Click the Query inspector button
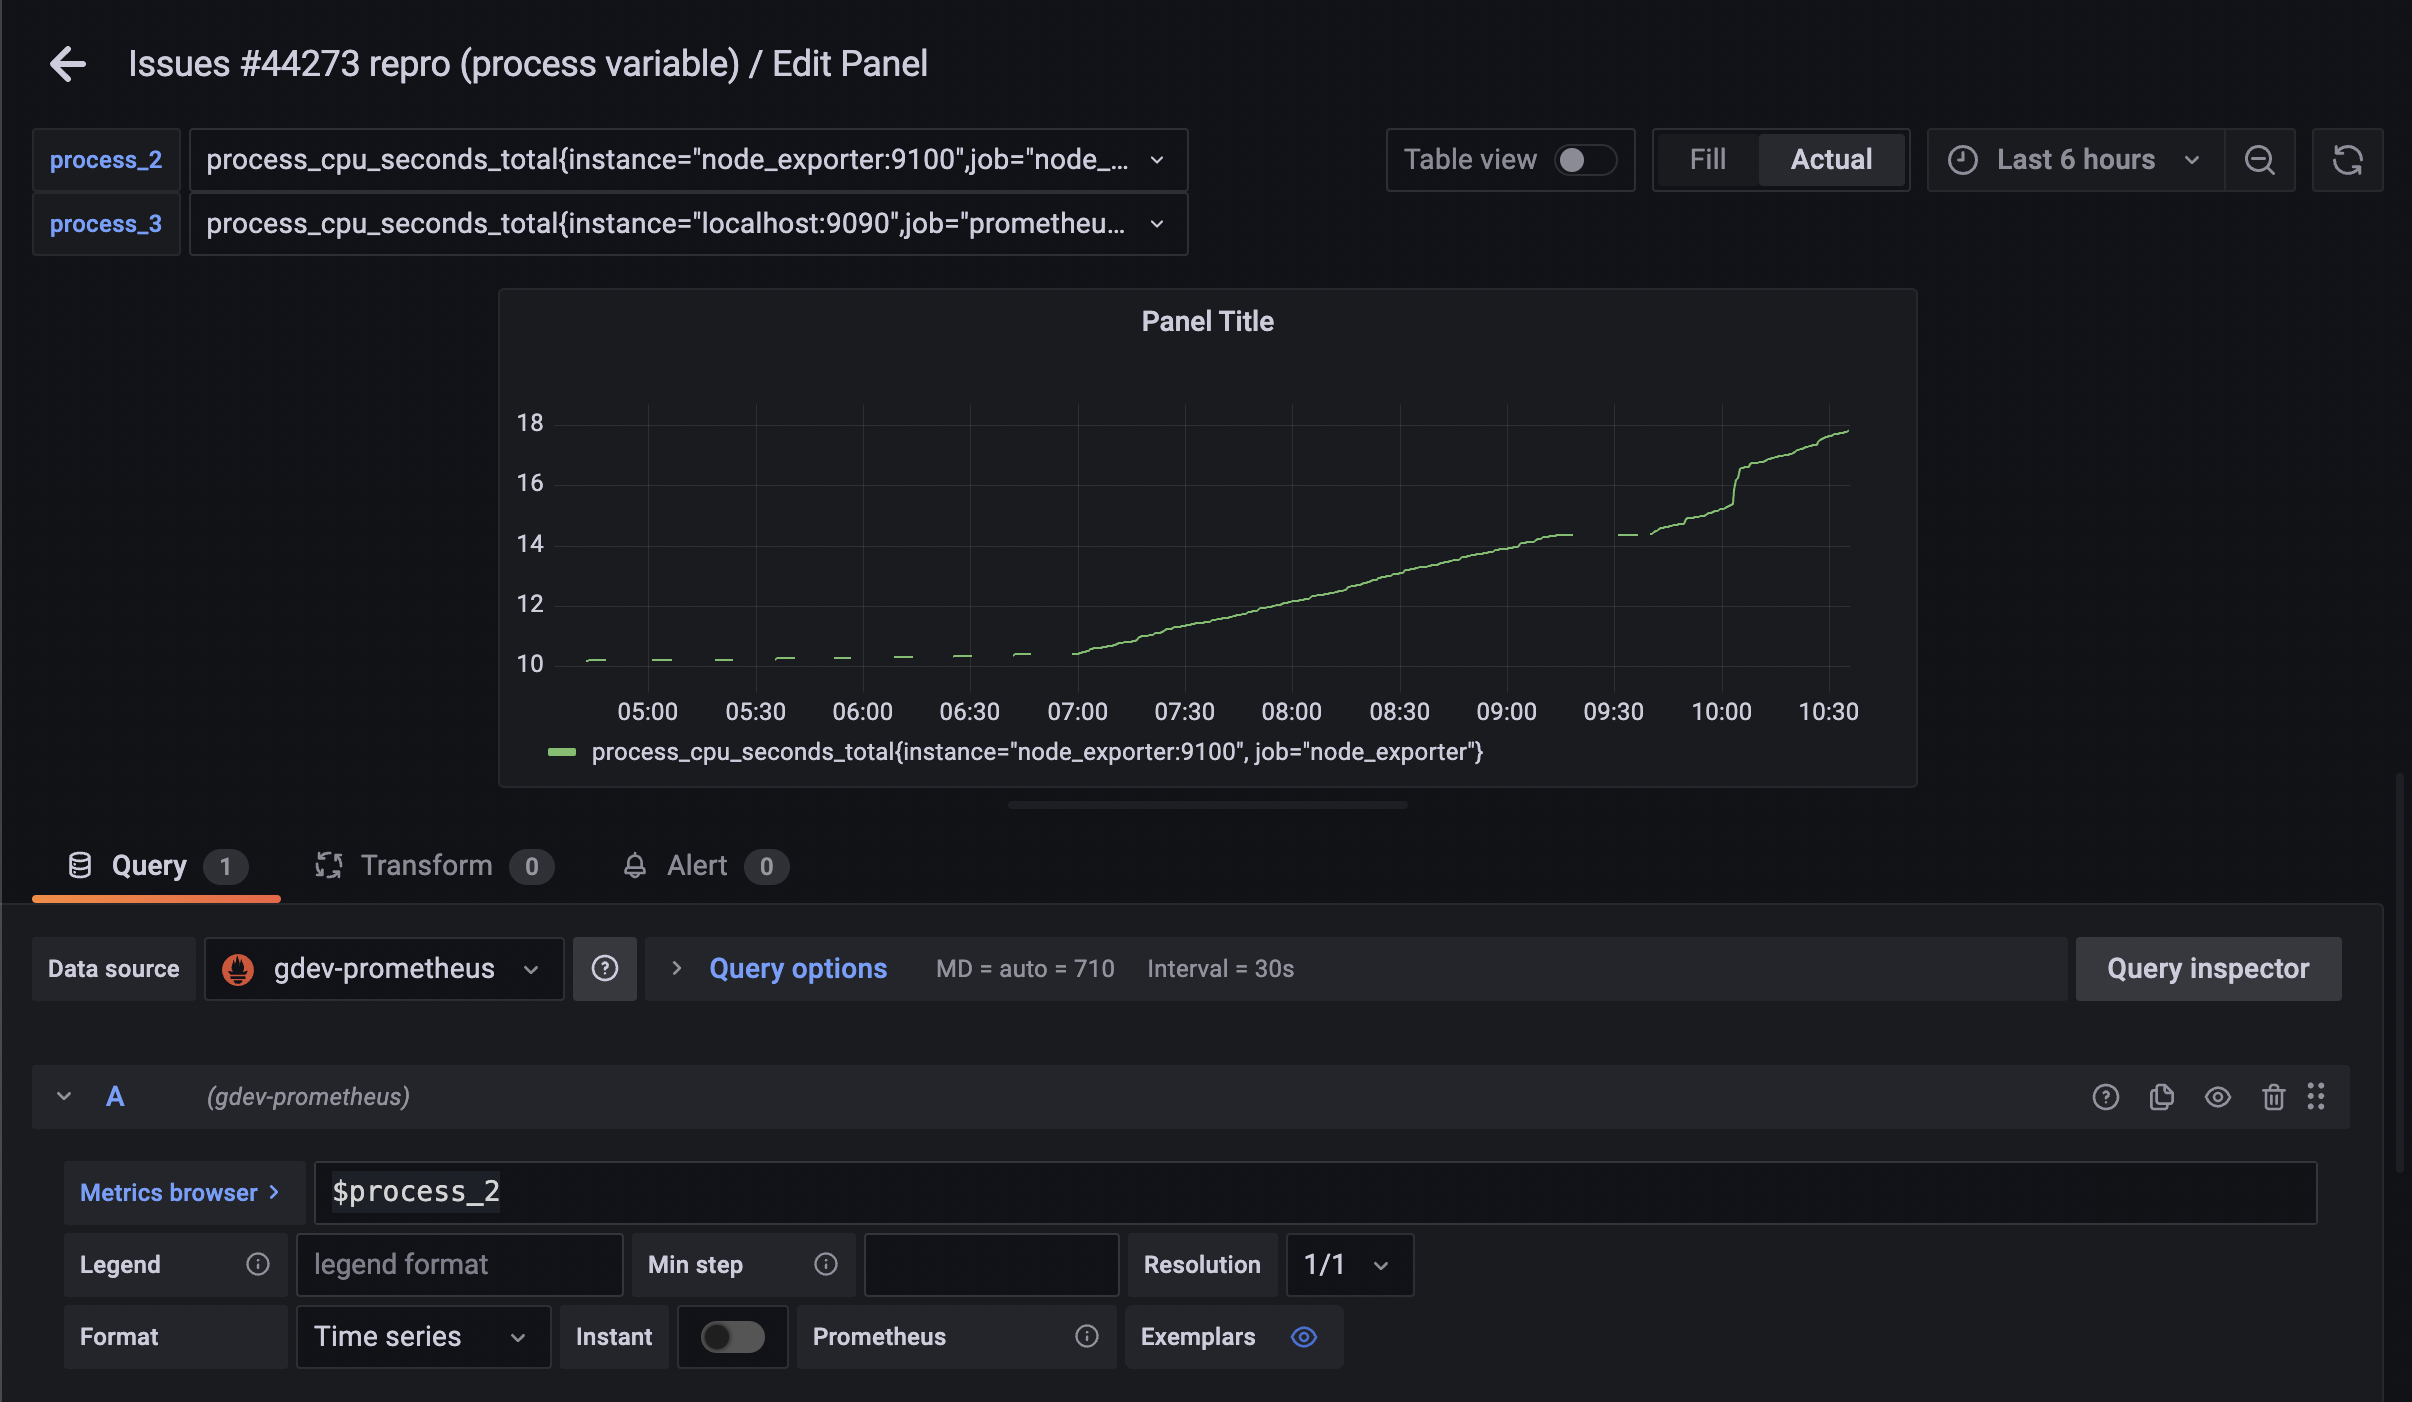Screen dimensions: 2412x1402 (x=2207, y=968)
